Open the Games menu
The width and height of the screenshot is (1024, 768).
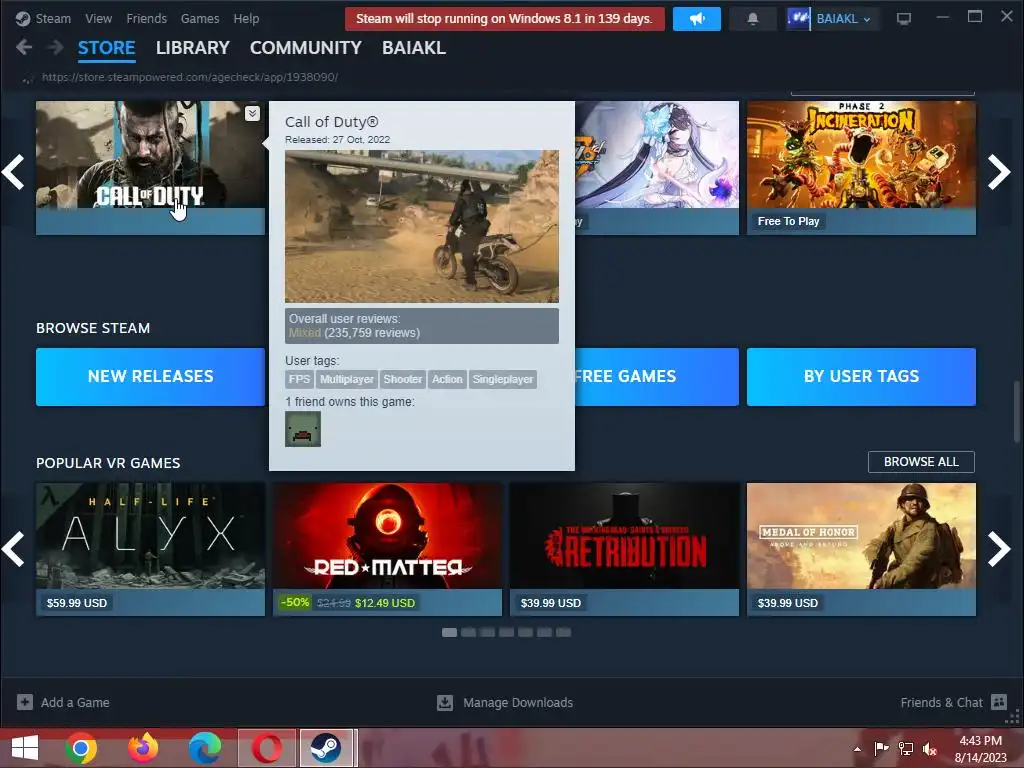pos(200,19)
